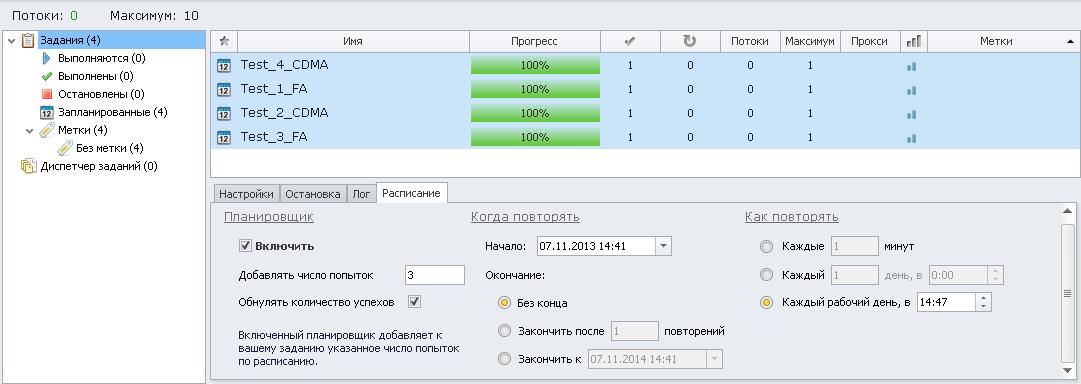
Task: Select the Test_2_CDMA task name
Action: click(x=284, y=113)
